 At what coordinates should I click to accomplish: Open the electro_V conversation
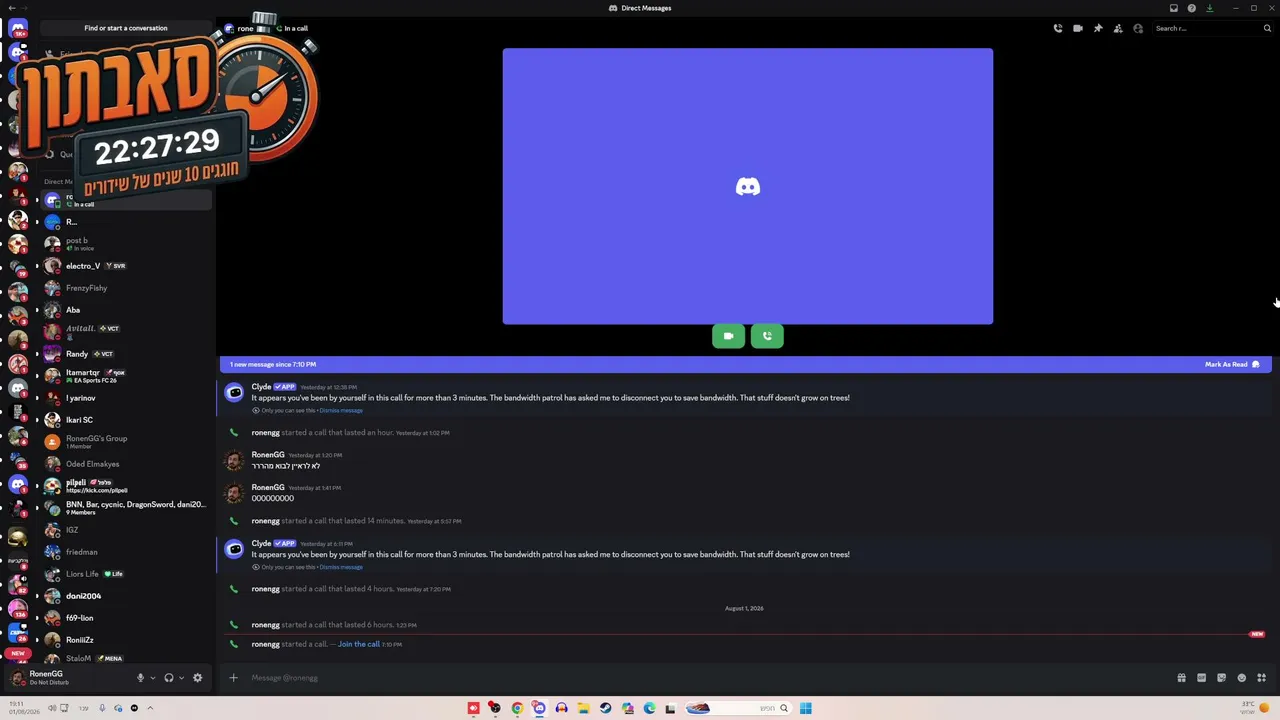click(125, 266)
